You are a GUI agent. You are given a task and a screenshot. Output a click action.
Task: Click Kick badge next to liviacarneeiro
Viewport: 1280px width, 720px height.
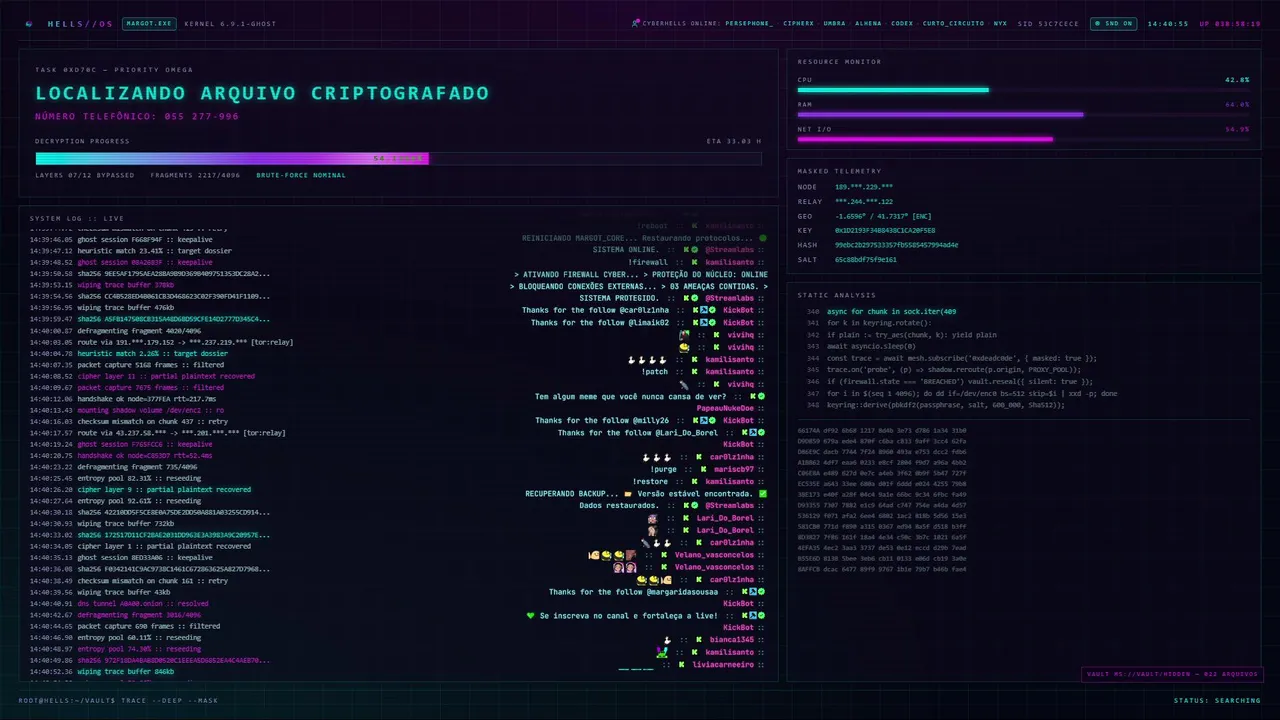pos(681,664)
